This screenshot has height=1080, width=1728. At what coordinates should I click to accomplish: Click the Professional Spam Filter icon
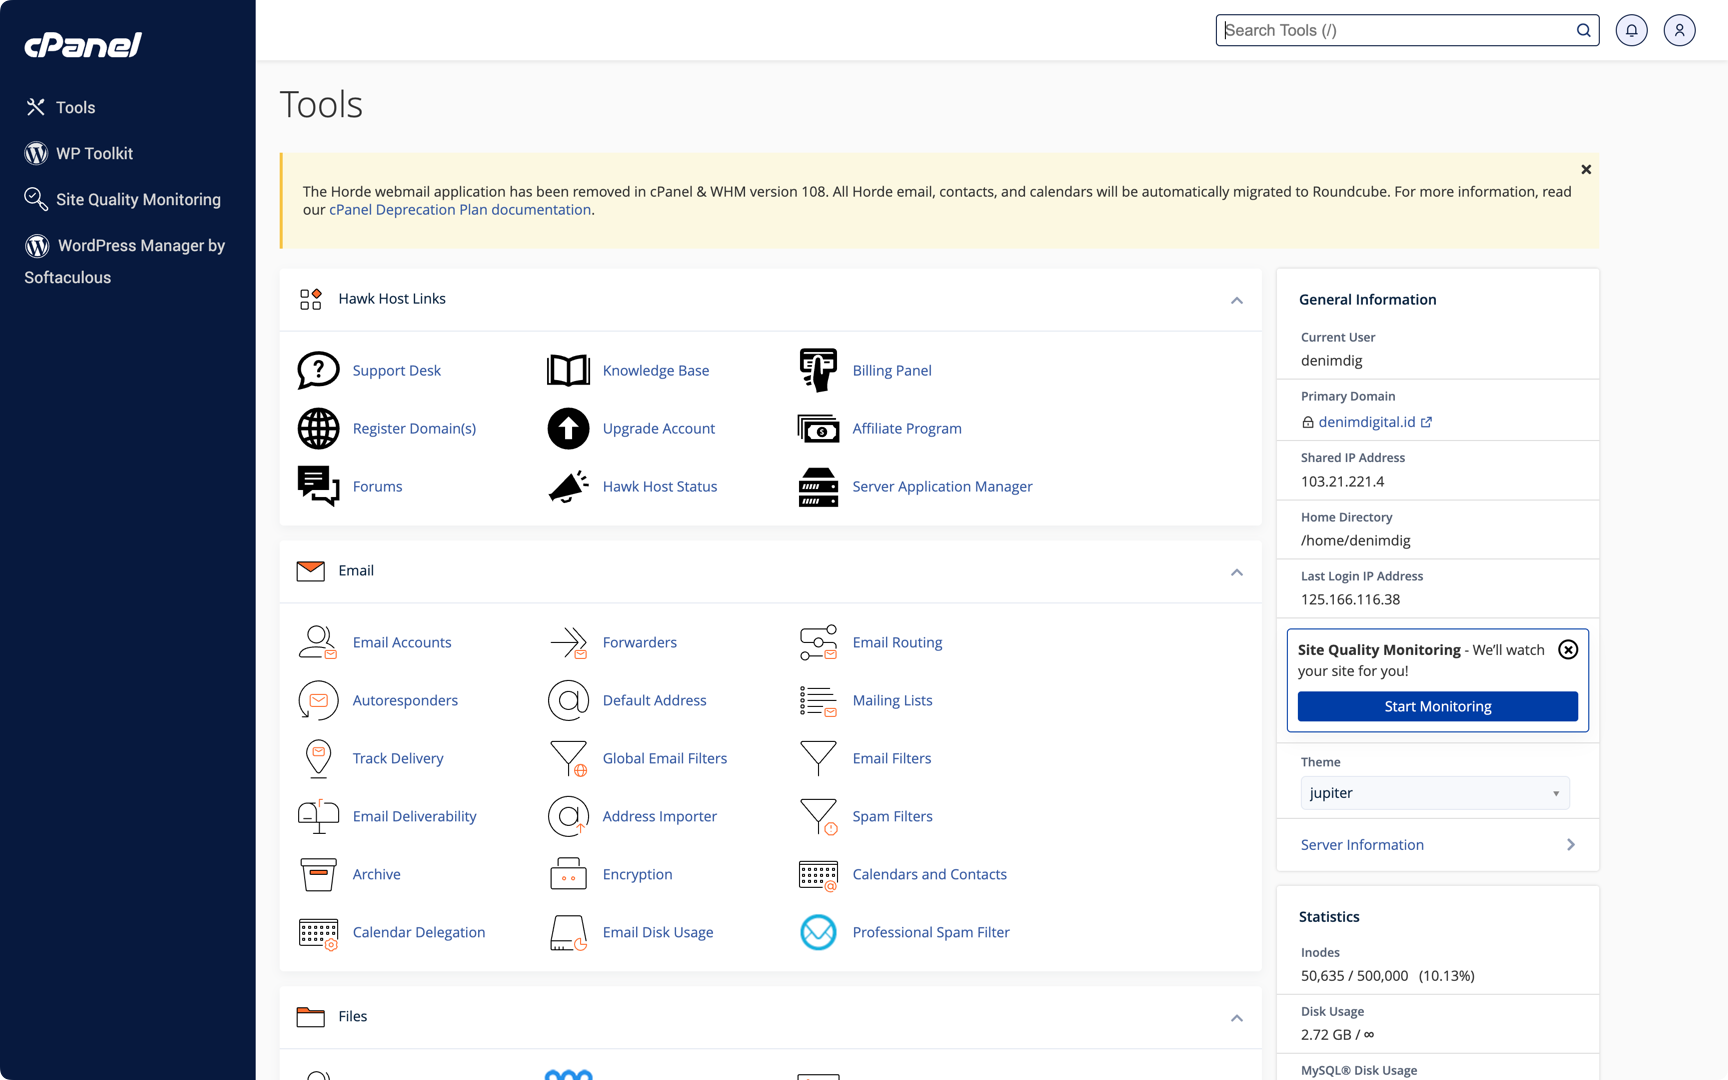pyautogui.click(x=818, y=932)
